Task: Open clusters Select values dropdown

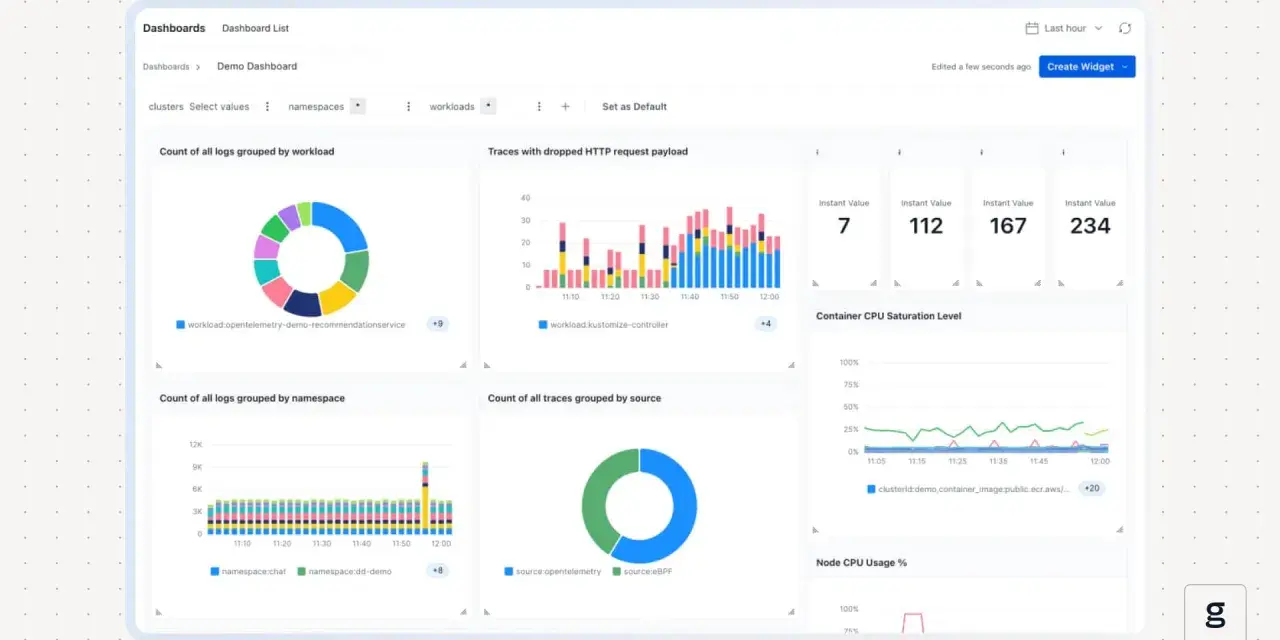Action: coord(219,106)
